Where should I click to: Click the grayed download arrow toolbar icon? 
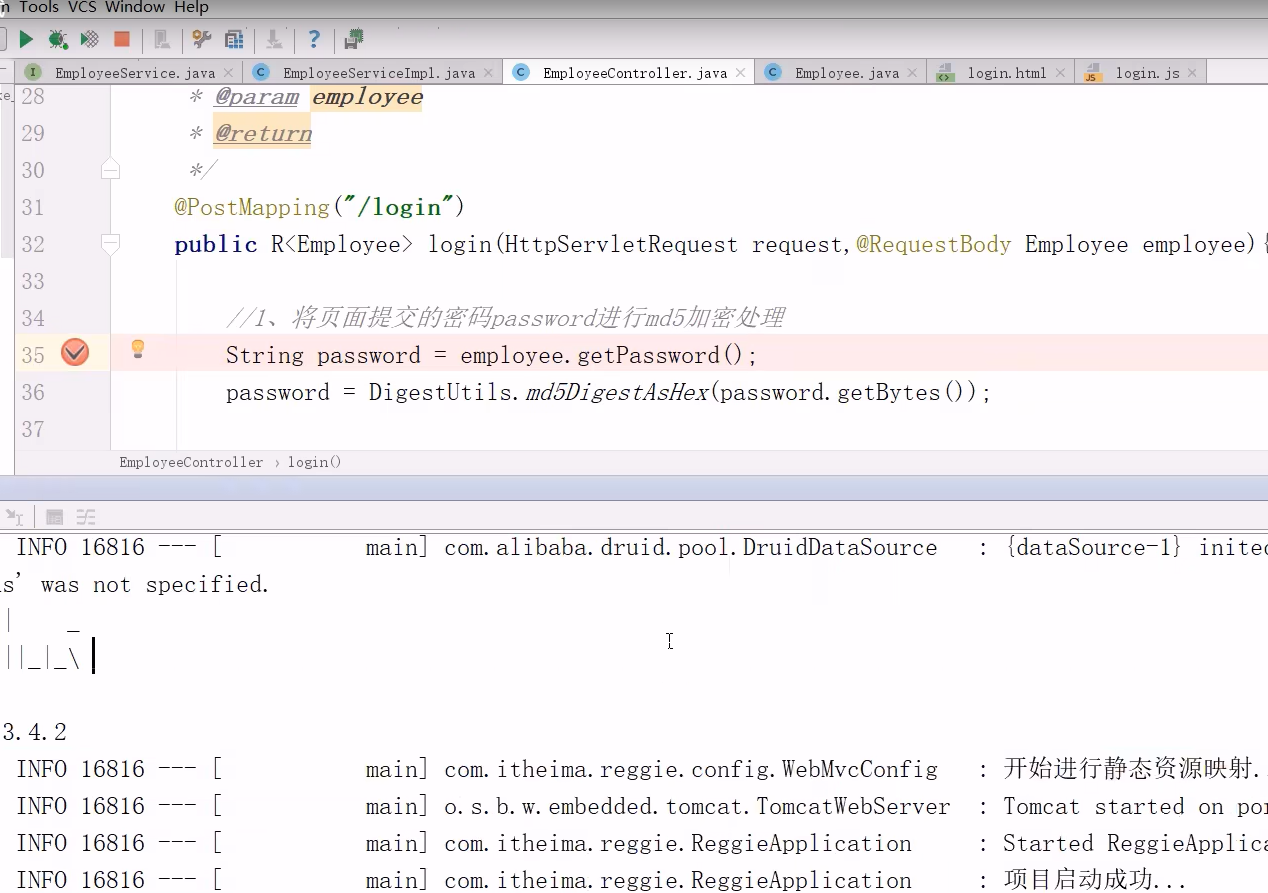point(273,39)
